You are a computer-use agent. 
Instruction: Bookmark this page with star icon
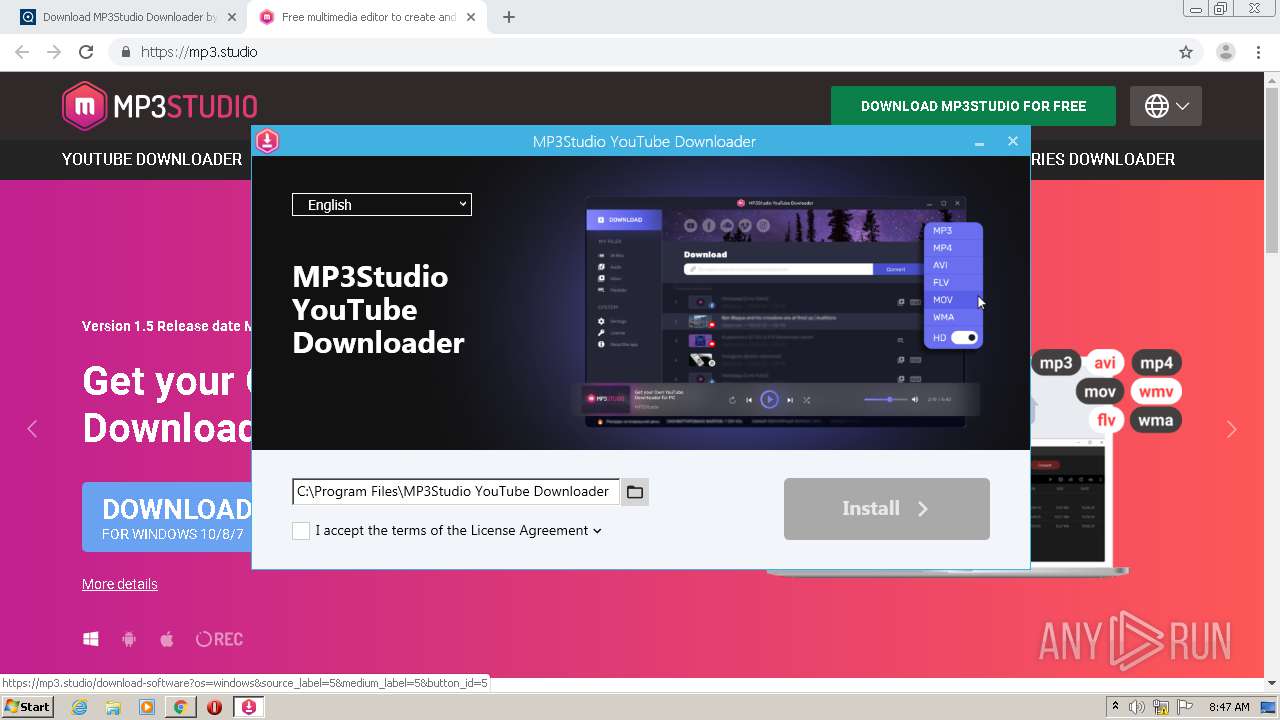1186,52
